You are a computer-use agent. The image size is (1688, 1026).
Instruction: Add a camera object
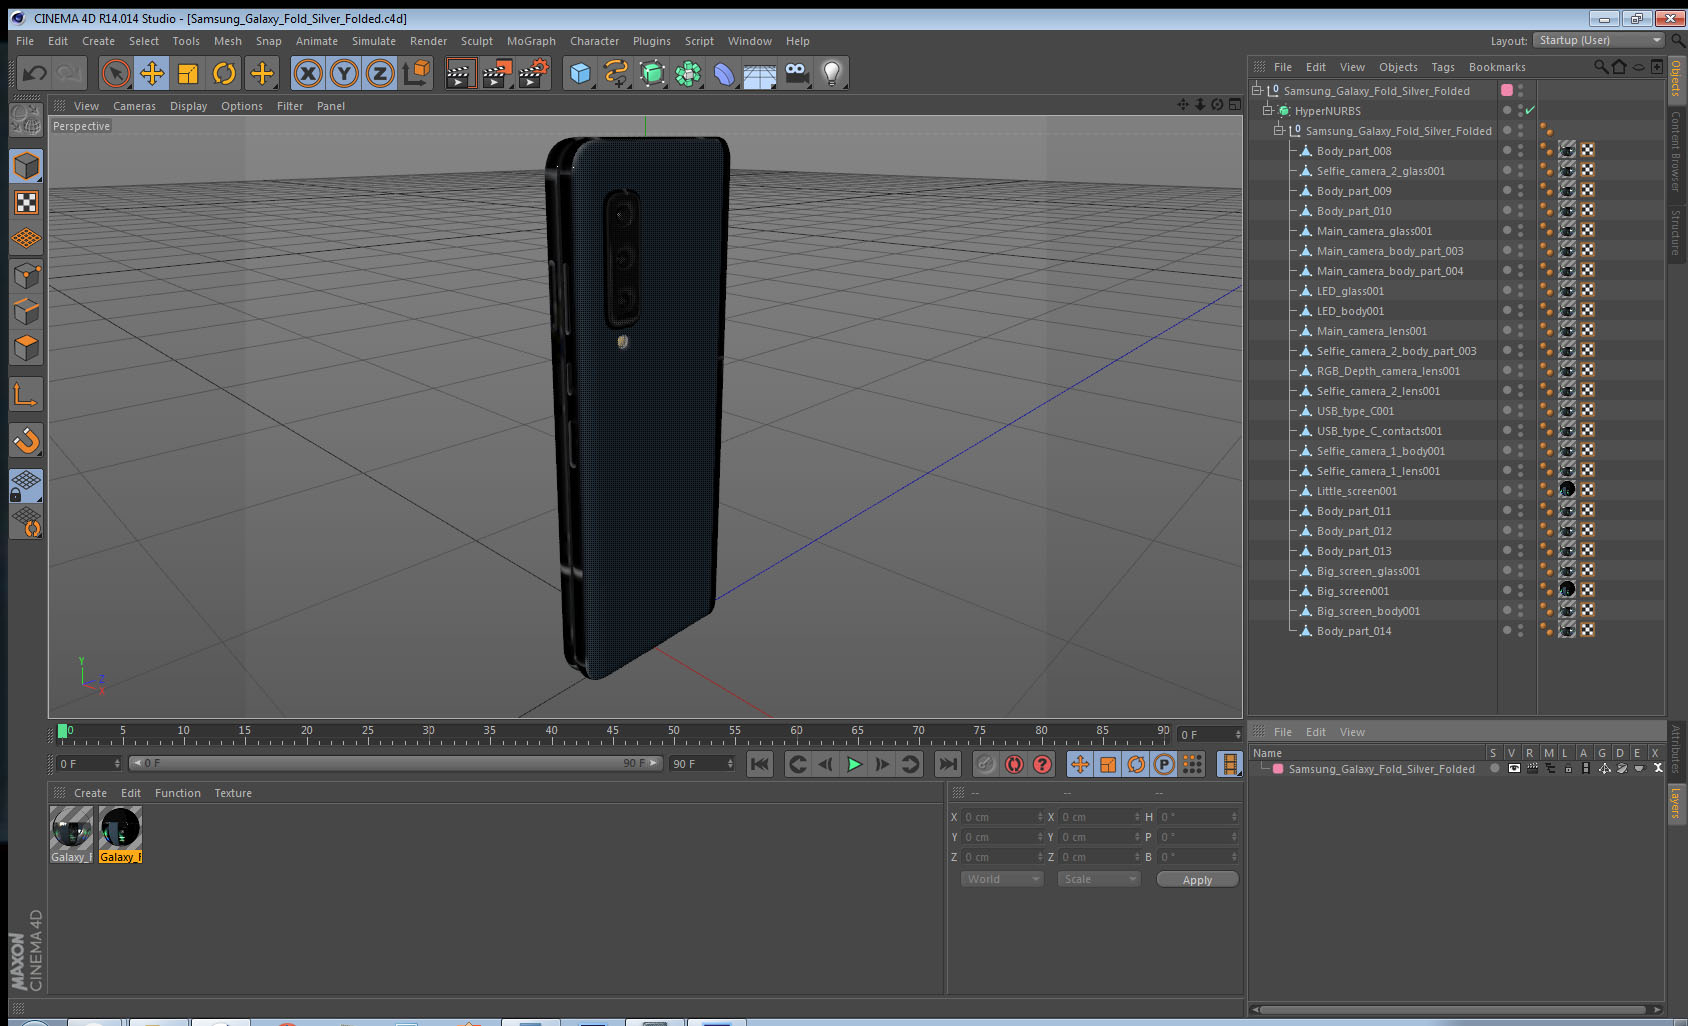(x=796, y=73)
